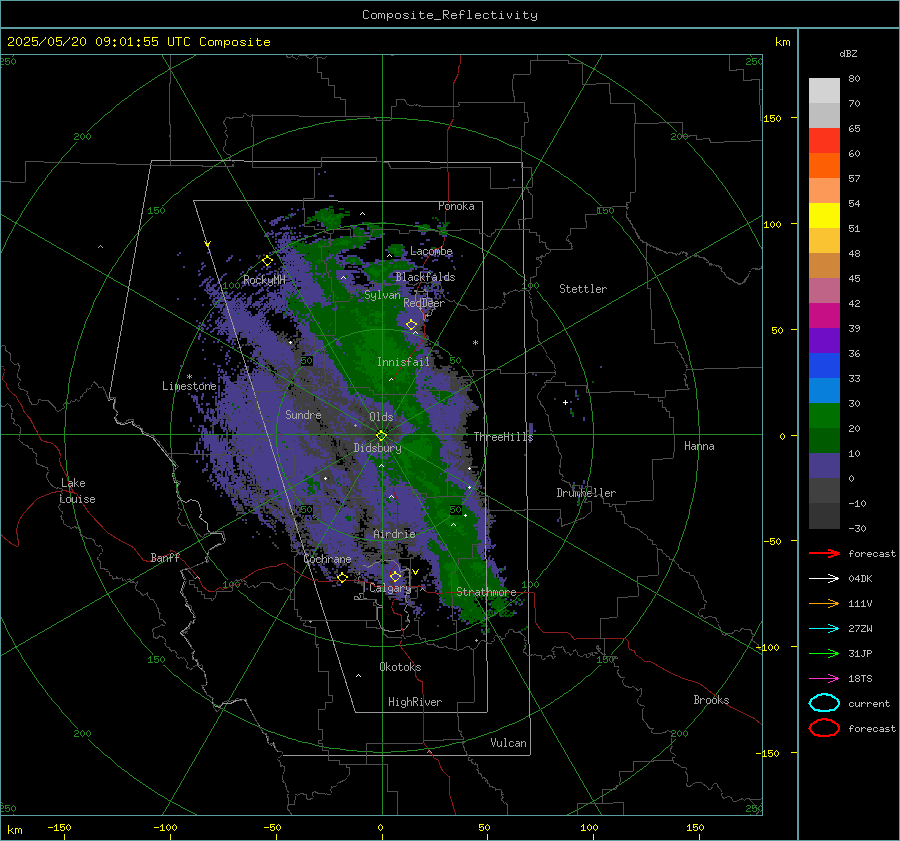Click the Sundre town label
The height and width of the screenshot is (841, 900).
coord(303,414)
